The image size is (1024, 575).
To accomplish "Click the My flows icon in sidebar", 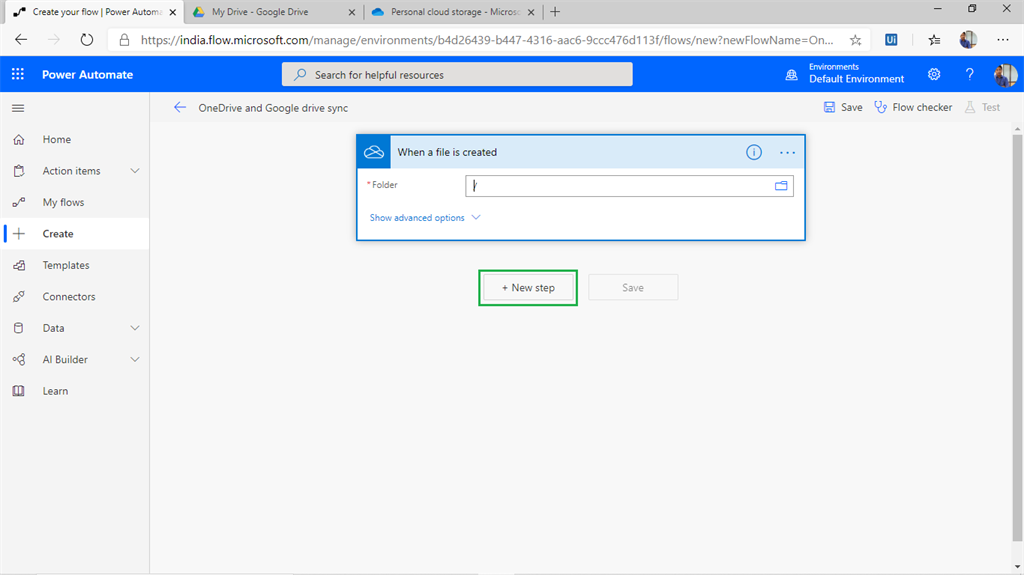I will coord(19,202).
